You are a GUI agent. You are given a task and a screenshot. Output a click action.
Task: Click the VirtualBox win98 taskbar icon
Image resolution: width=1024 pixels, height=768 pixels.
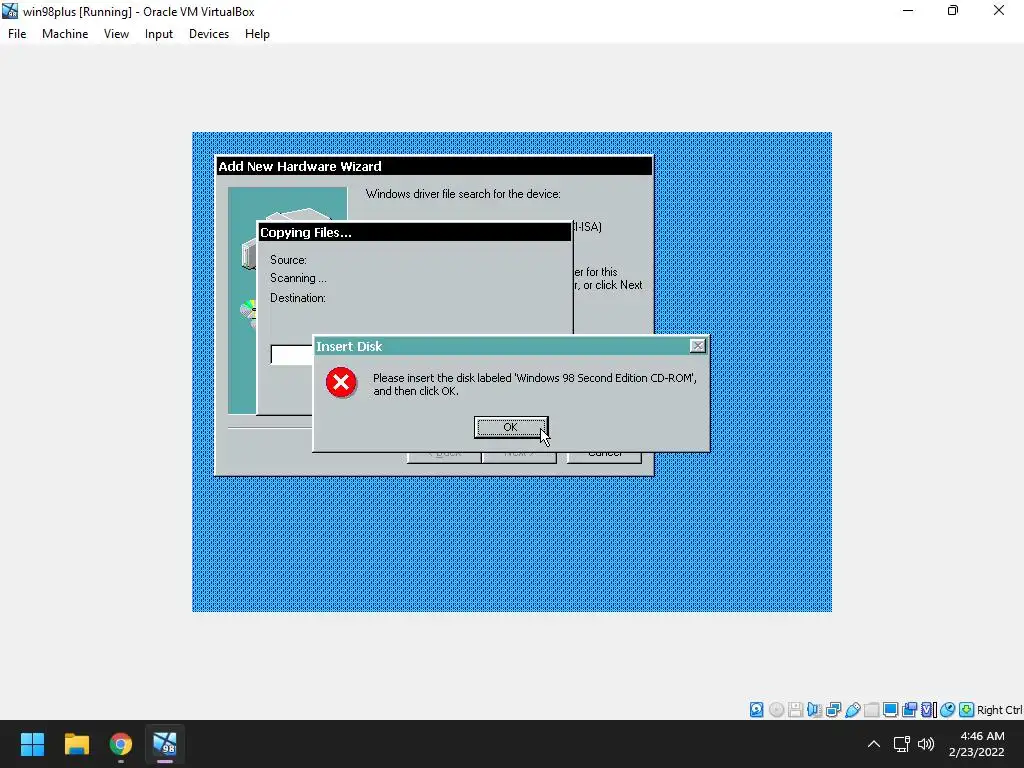pyautogui.click(x=165, y=744)
